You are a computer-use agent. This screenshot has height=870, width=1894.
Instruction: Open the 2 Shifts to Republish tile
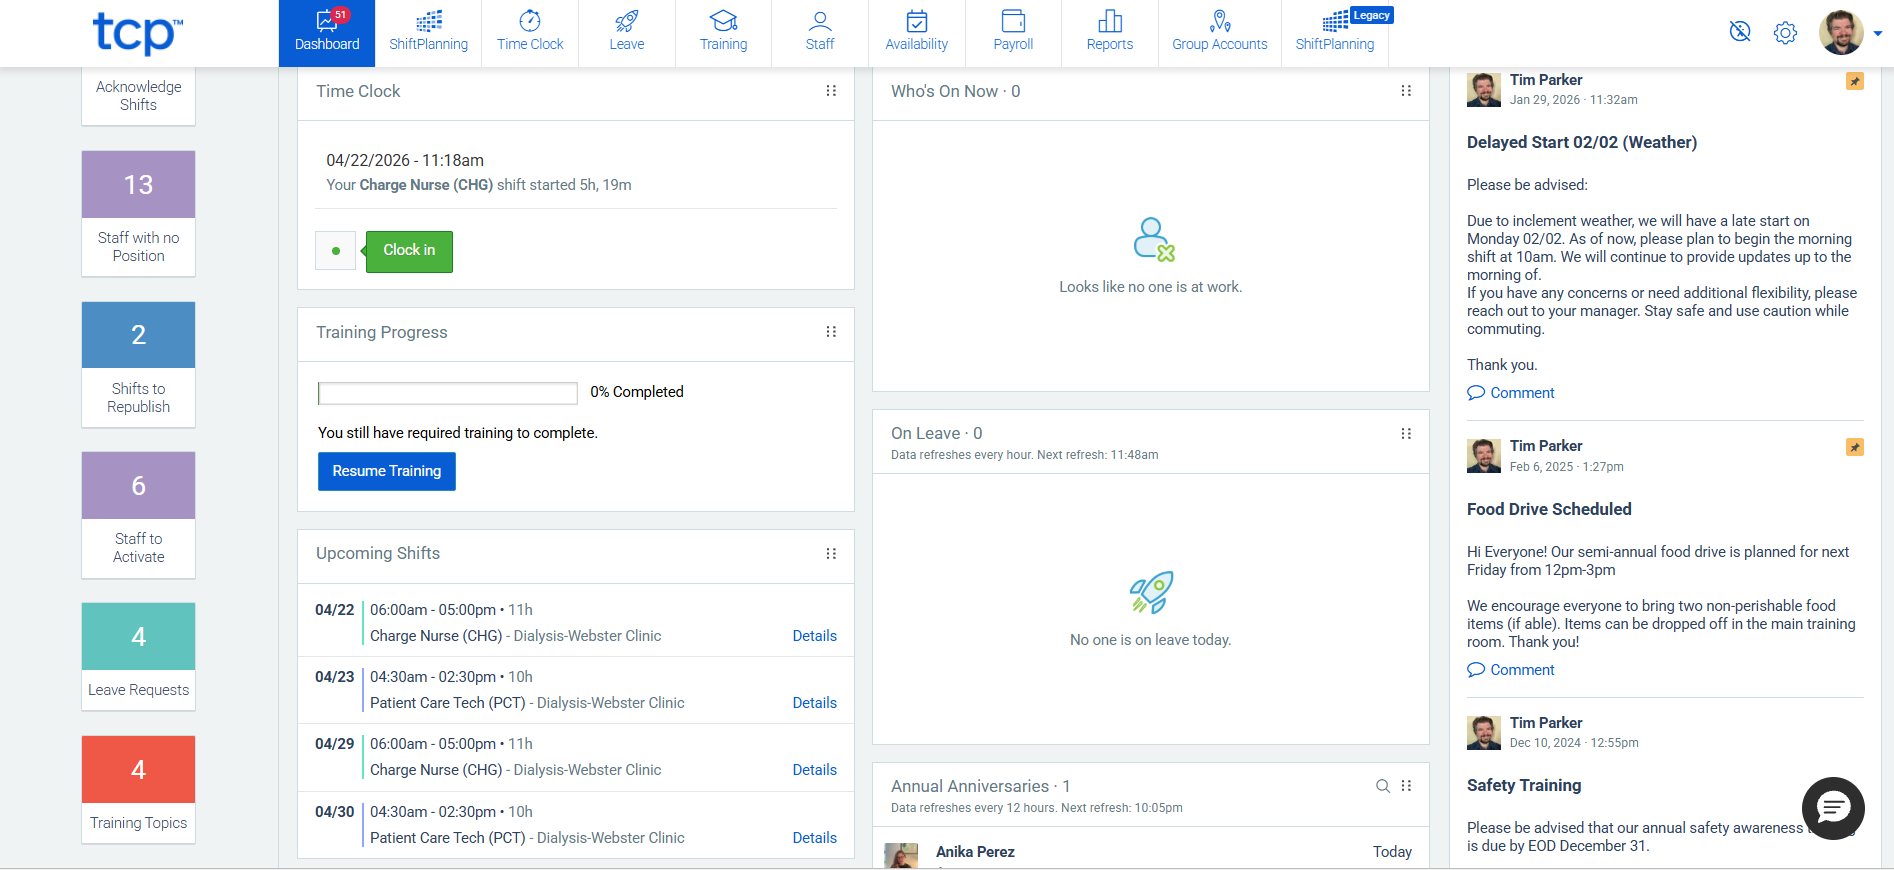(138, 364)
